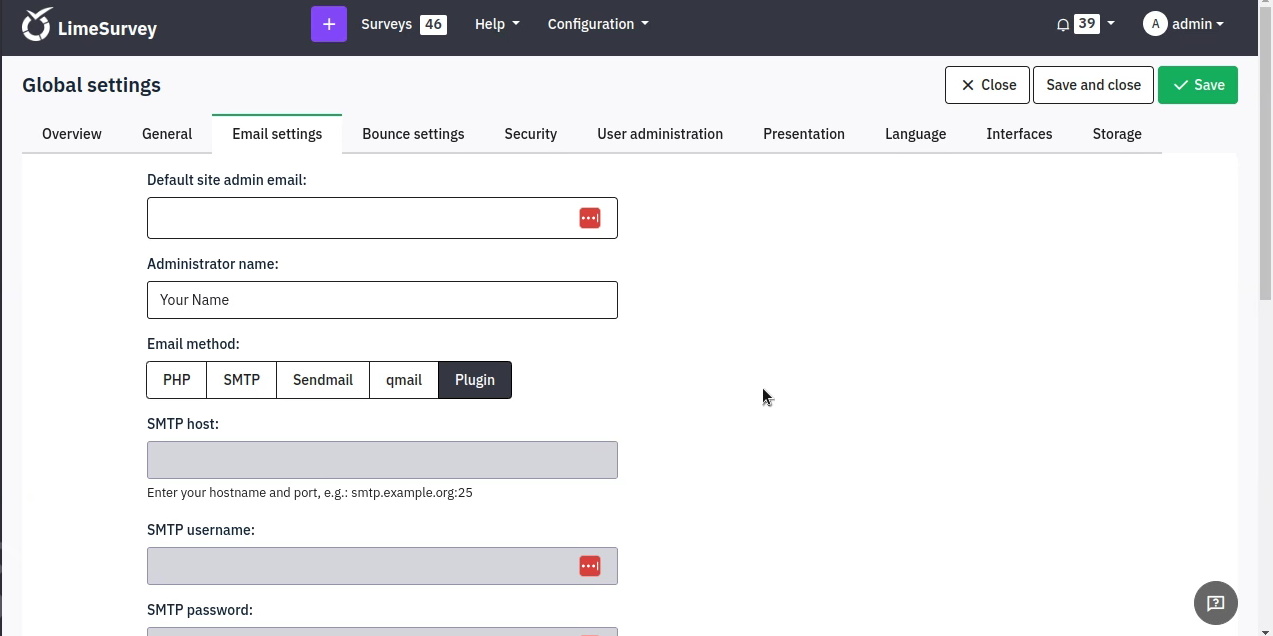Open the Security tab
Screen dimensions: 1273x636
531,134
